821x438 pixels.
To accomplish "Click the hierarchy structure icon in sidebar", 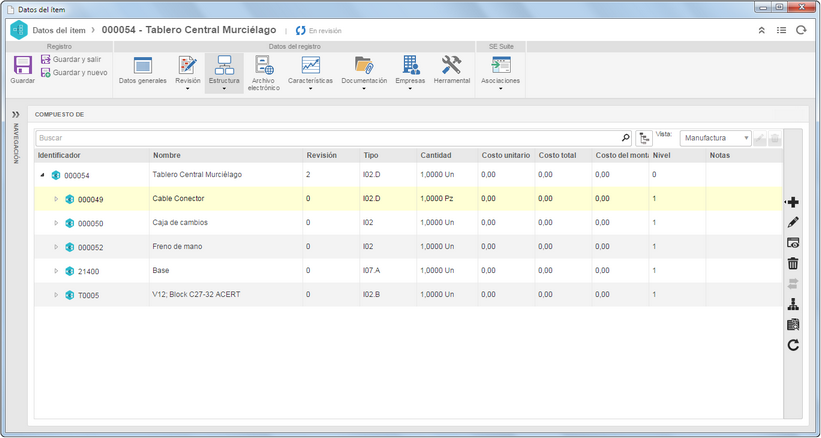I will pos(793,304).
